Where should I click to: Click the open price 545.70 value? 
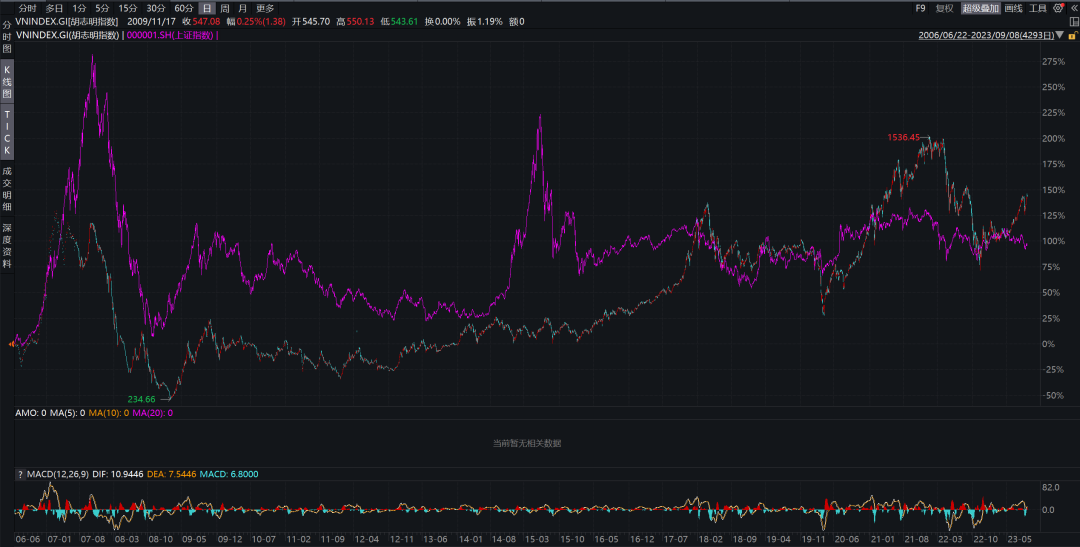click(315, 21)
